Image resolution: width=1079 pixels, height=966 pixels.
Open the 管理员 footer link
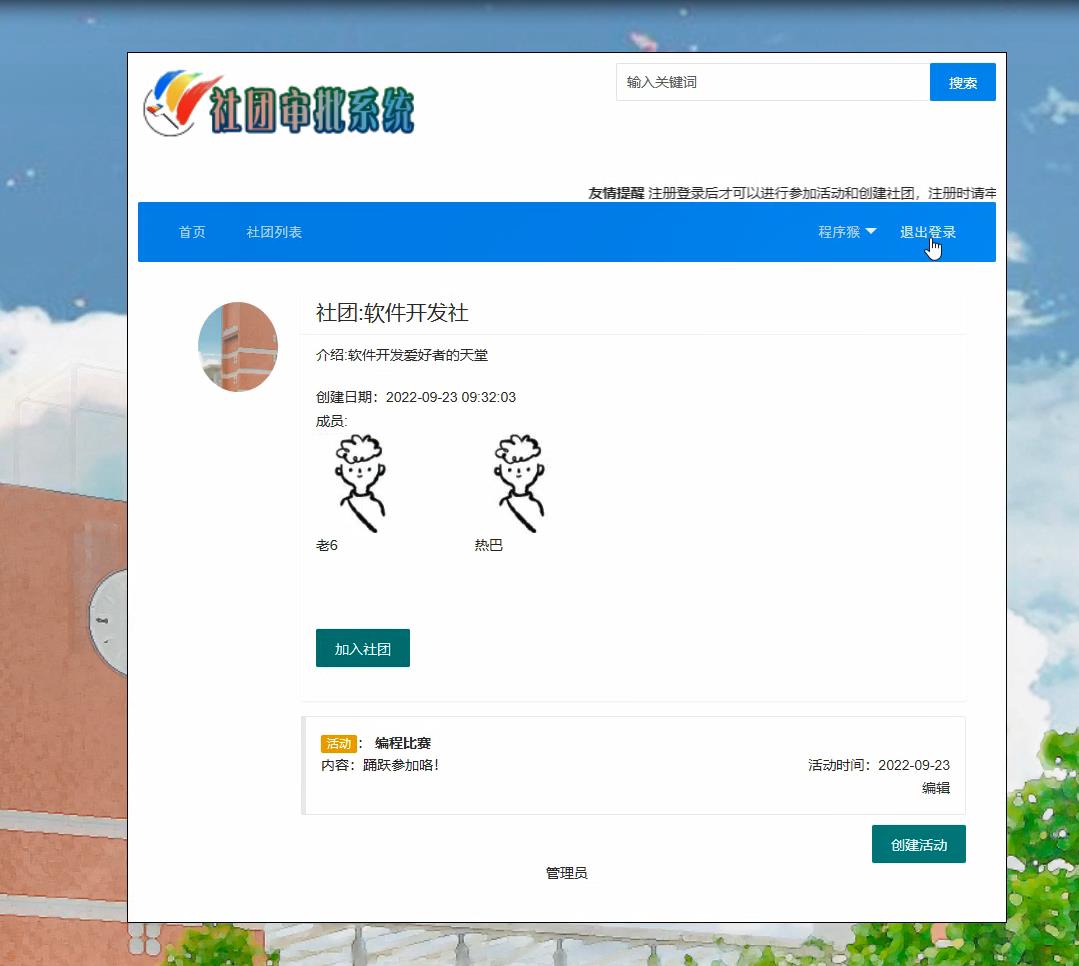coord(566,873)
